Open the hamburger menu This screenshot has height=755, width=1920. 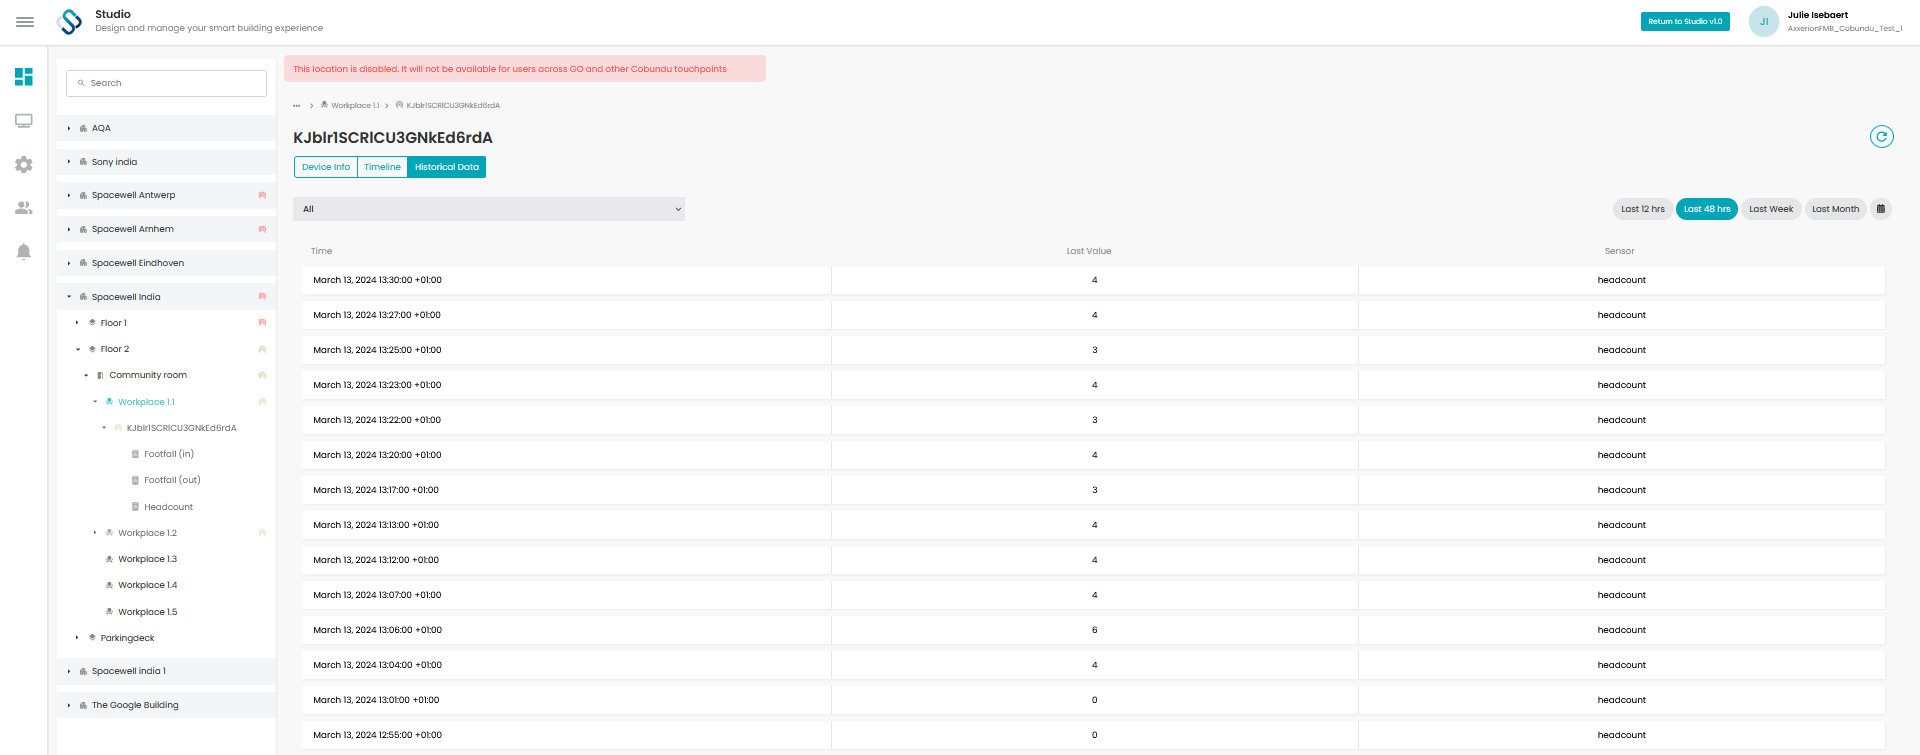(25, 21)
